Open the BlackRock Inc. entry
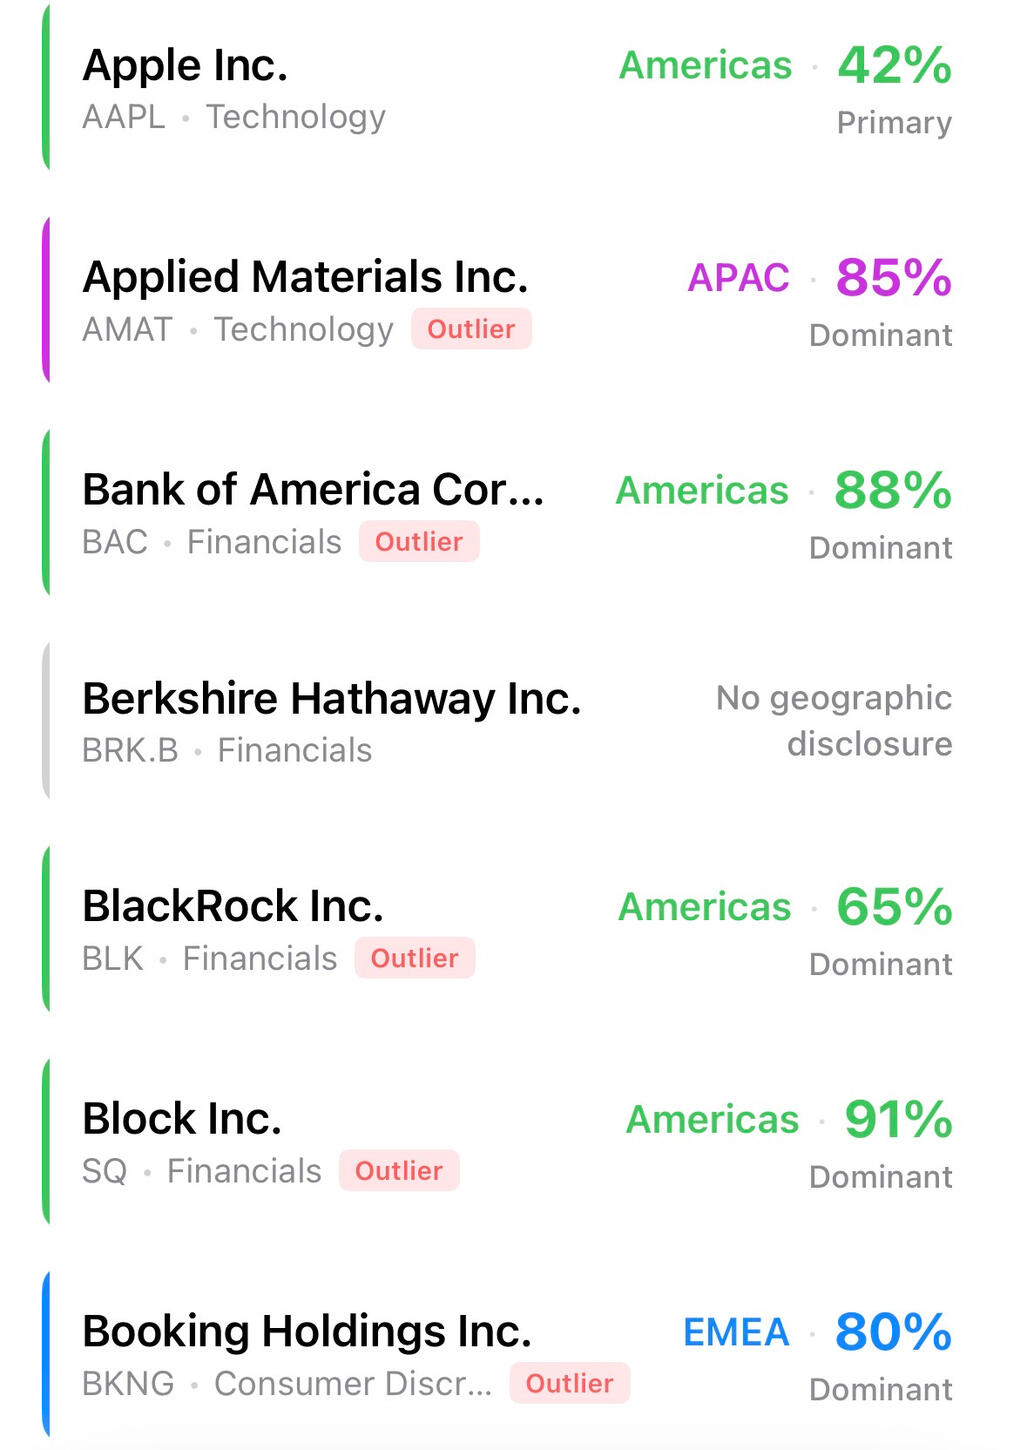The image size is (1027, 1450). 233,907
